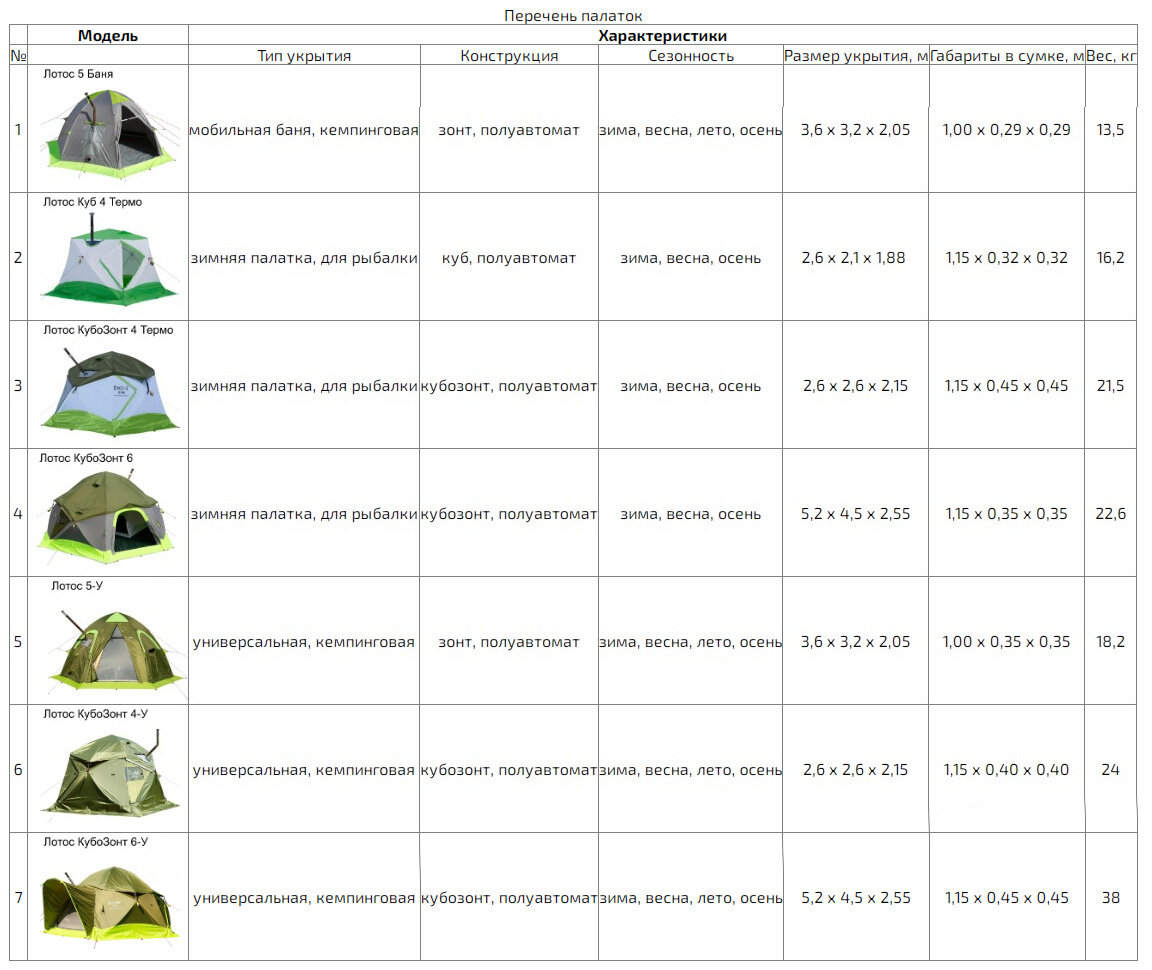Click the label 'Лотос 5 Баня'
1152x970 pixels.
tap(78, 73)
